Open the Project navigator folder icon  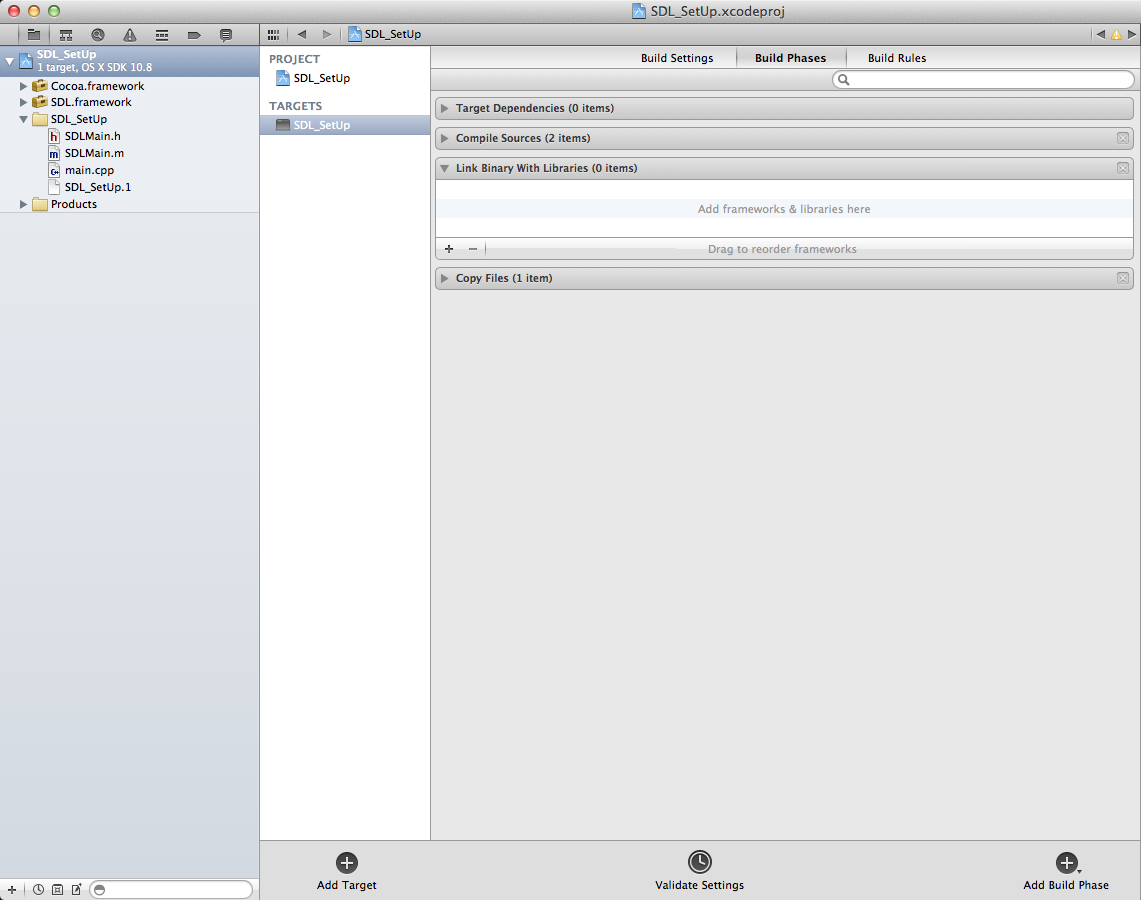click(33, 34)
